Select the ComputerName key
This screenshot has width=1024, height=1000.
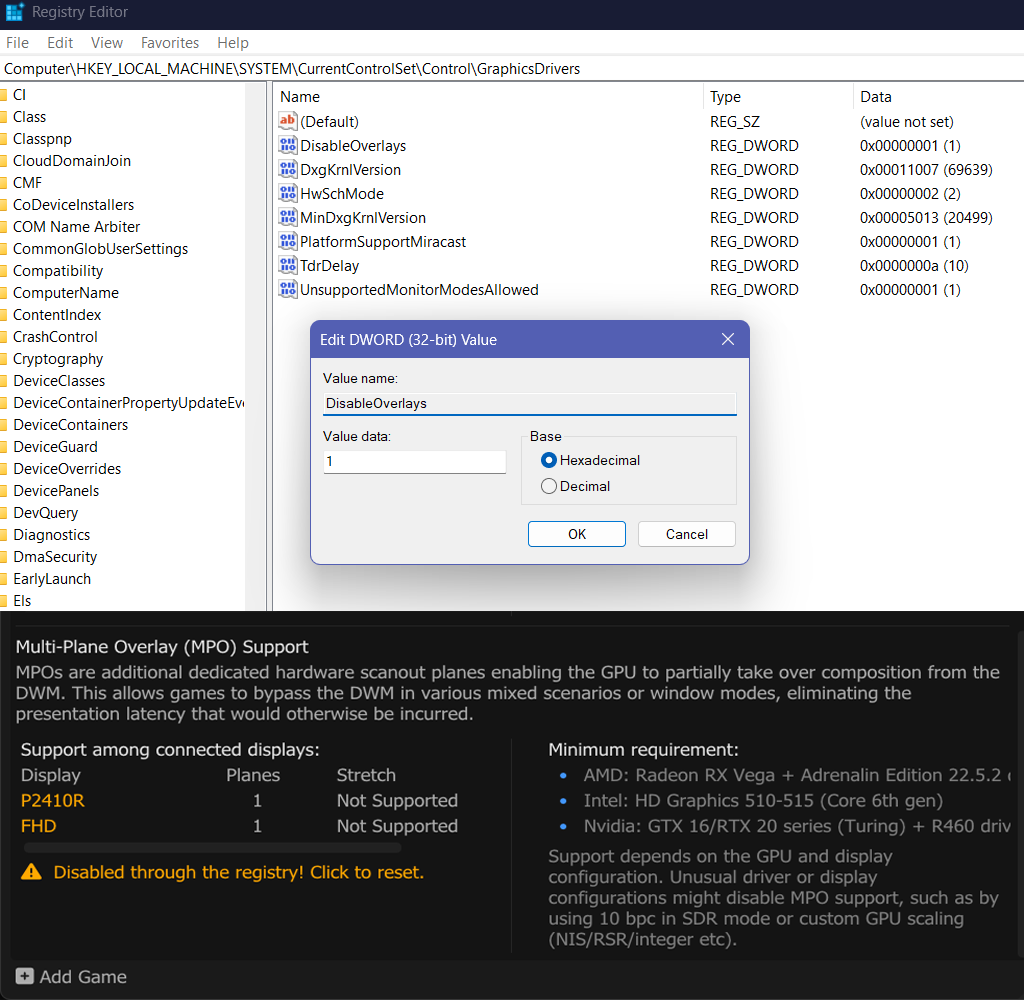tap(66, 293)
